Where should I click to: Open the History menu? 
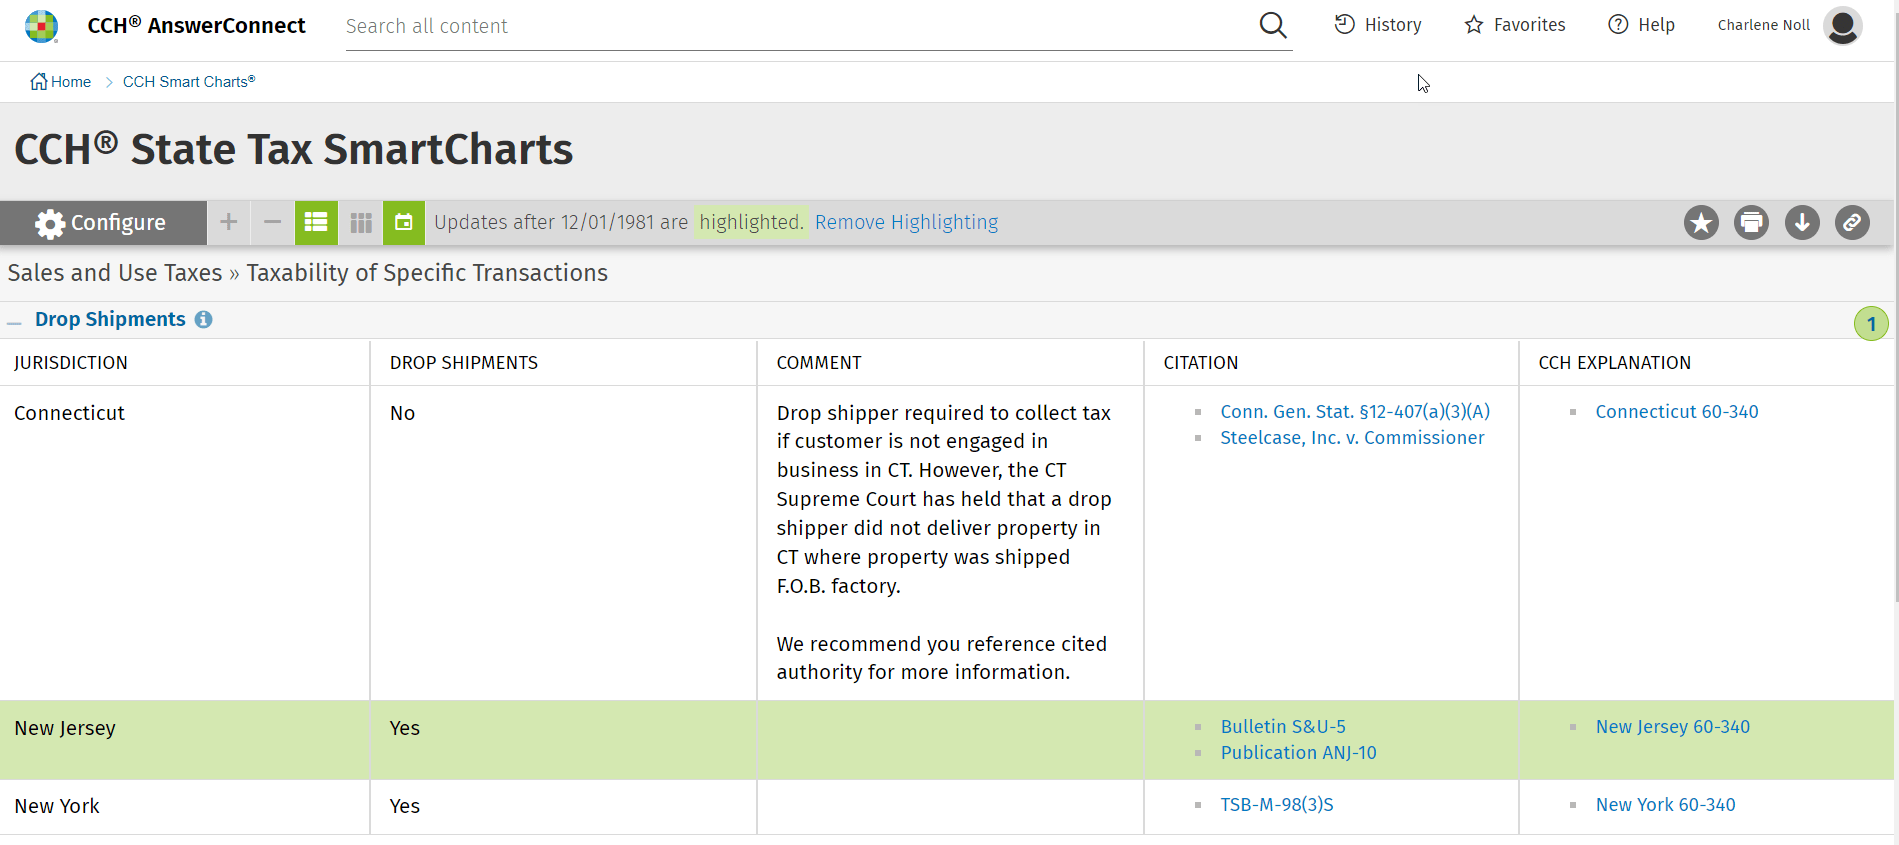click(x=1378, y=25)
